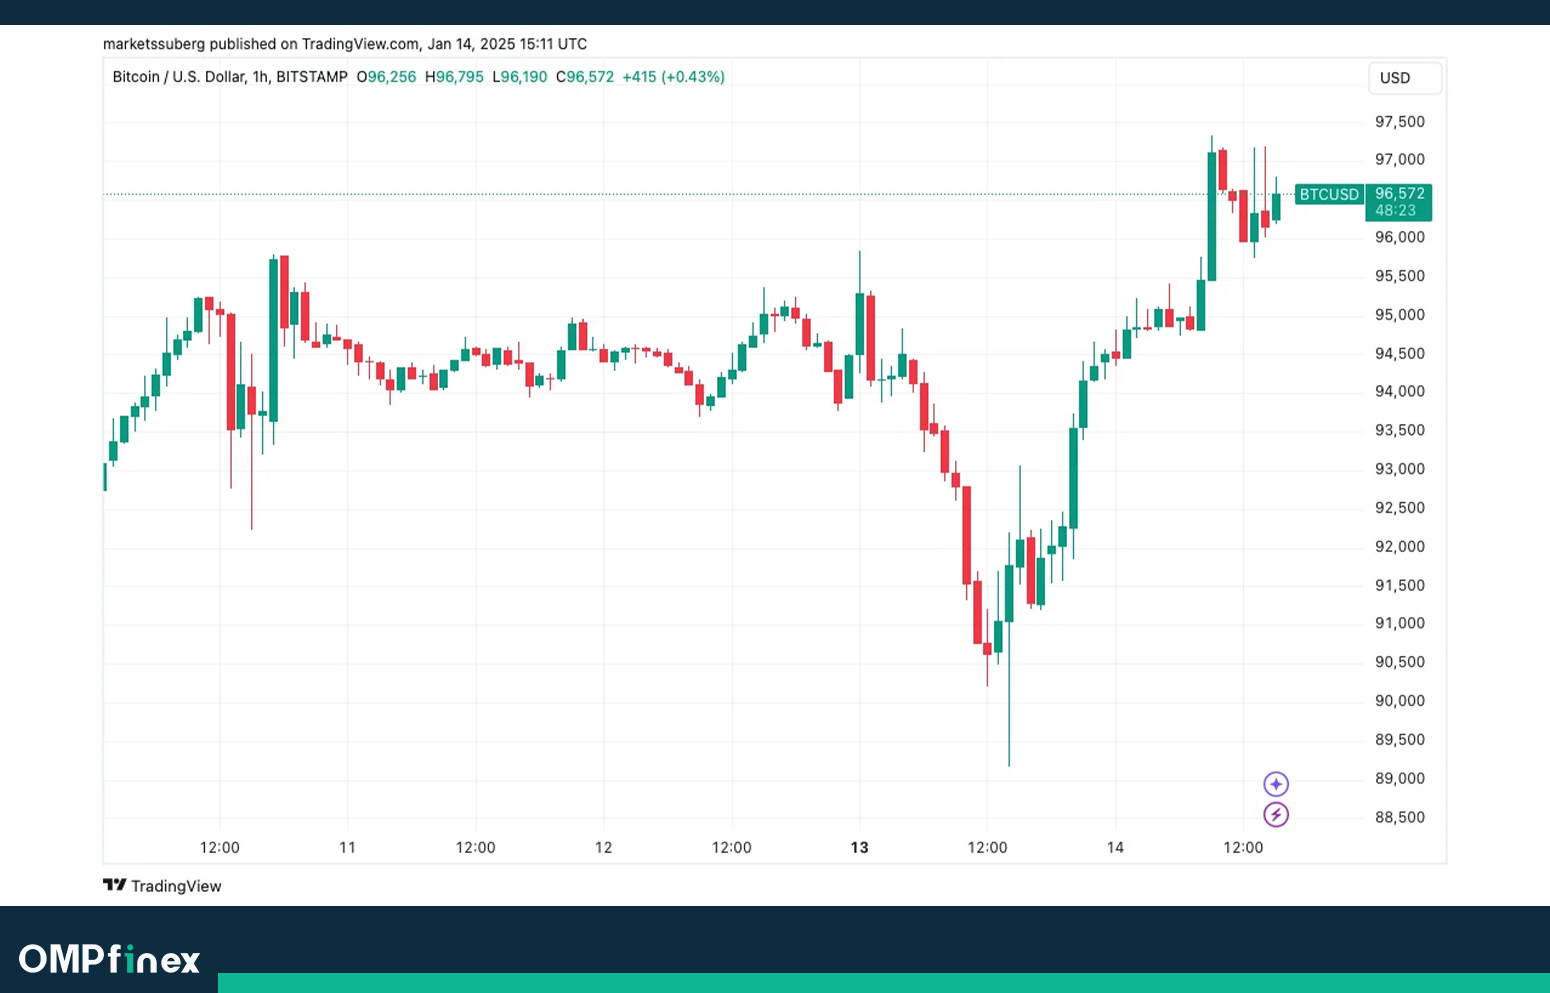Click the purple lightning bolt icon

coord(1275,815)
